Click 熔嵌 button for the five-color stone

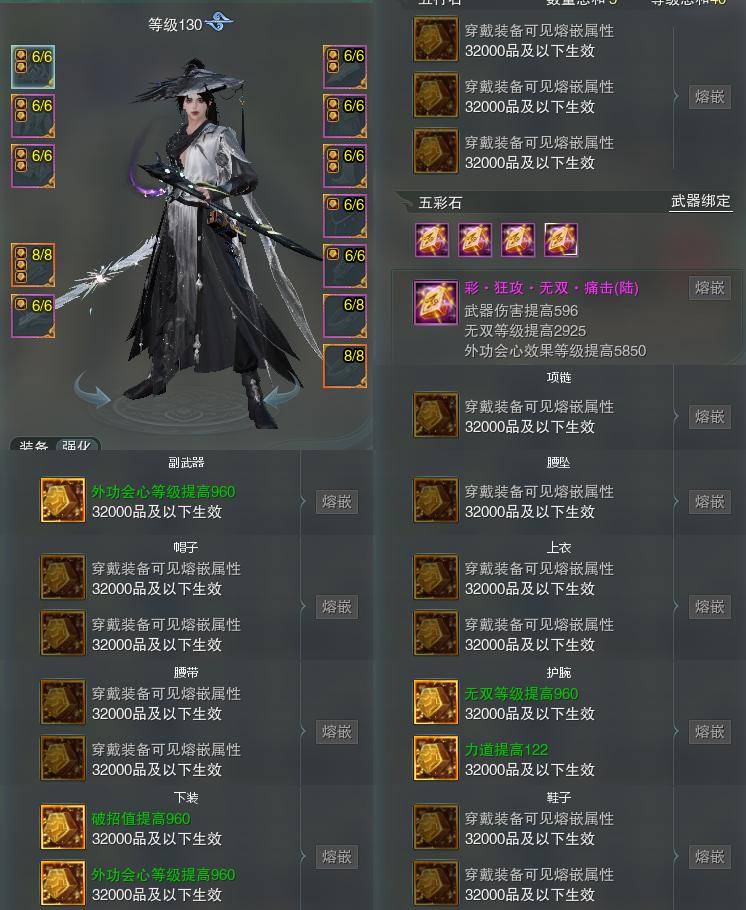coord(709,288)
